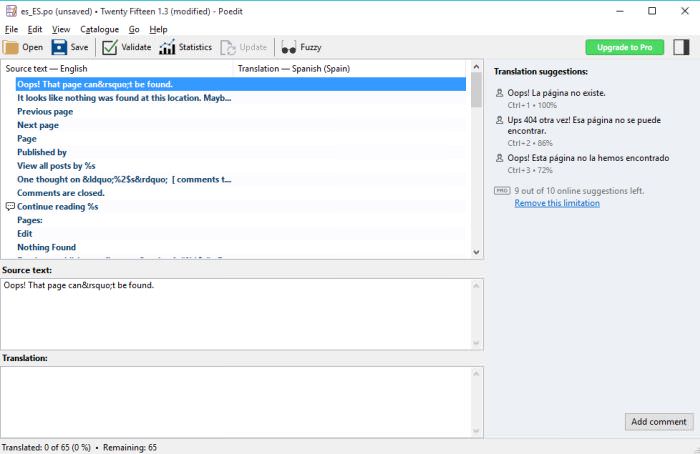Click scroll down arrow of string list

476,252
